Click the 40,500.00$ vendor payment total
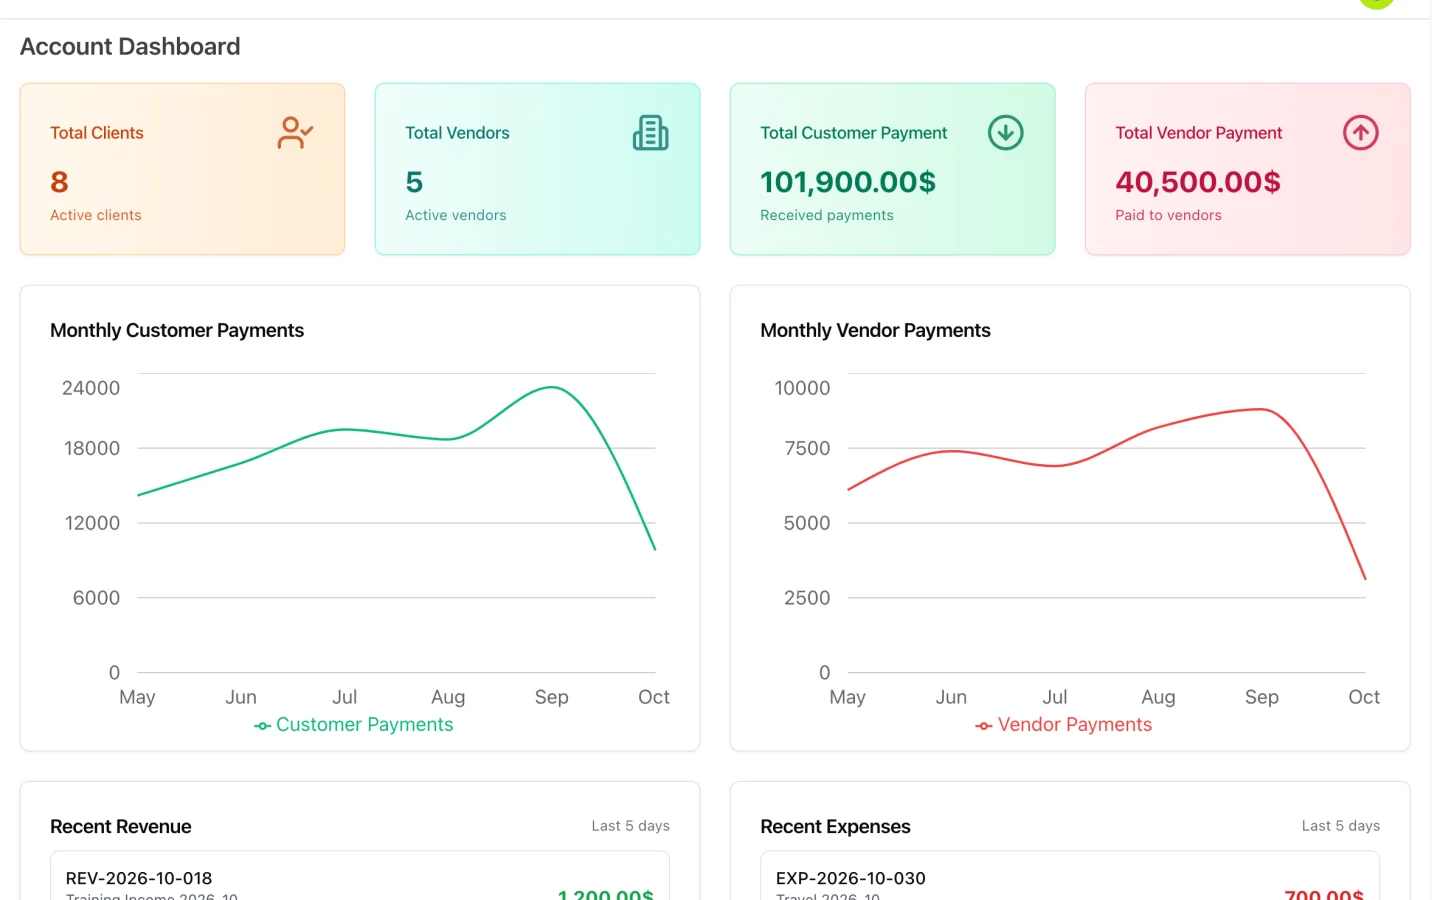Image resolution: width=1440 pixels, height=900 pixels. (x=1198, y=182)
